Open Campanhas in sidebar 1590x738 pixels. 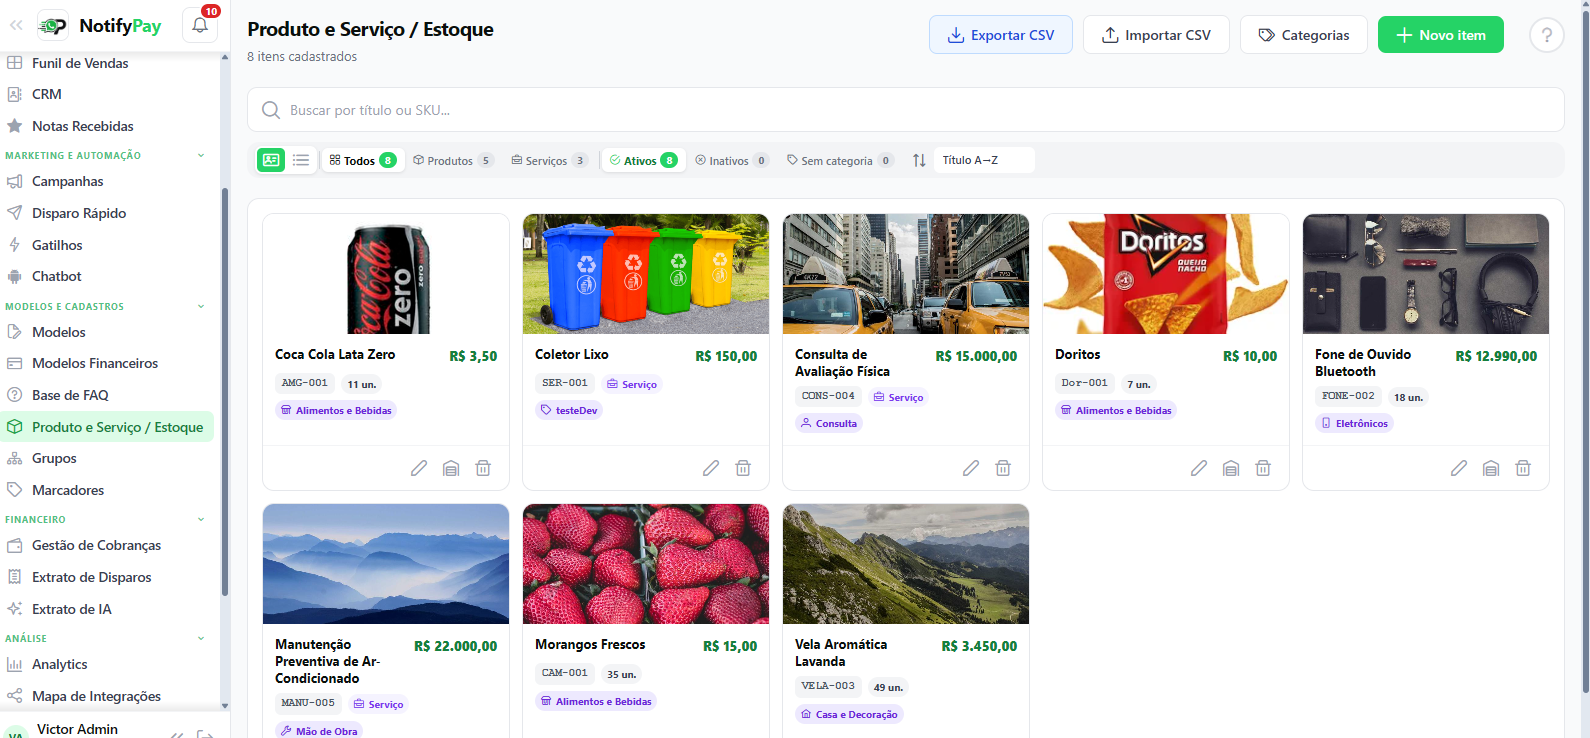[107, 181]
